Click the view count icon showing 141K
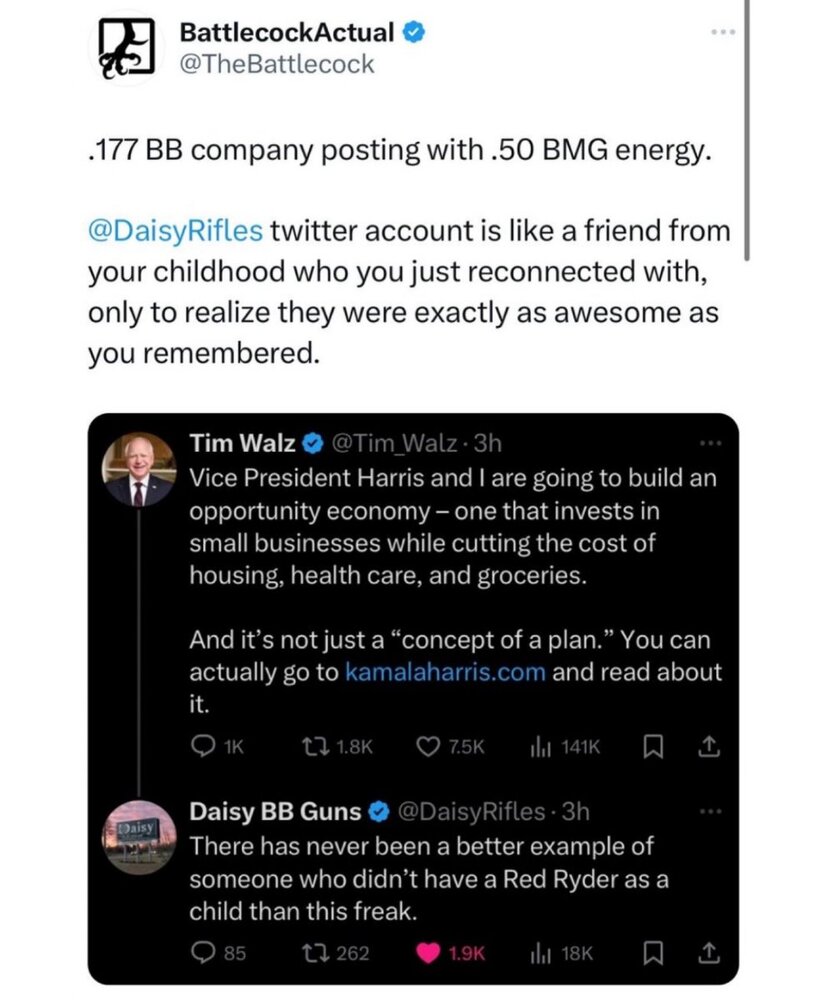 (539, 746)
